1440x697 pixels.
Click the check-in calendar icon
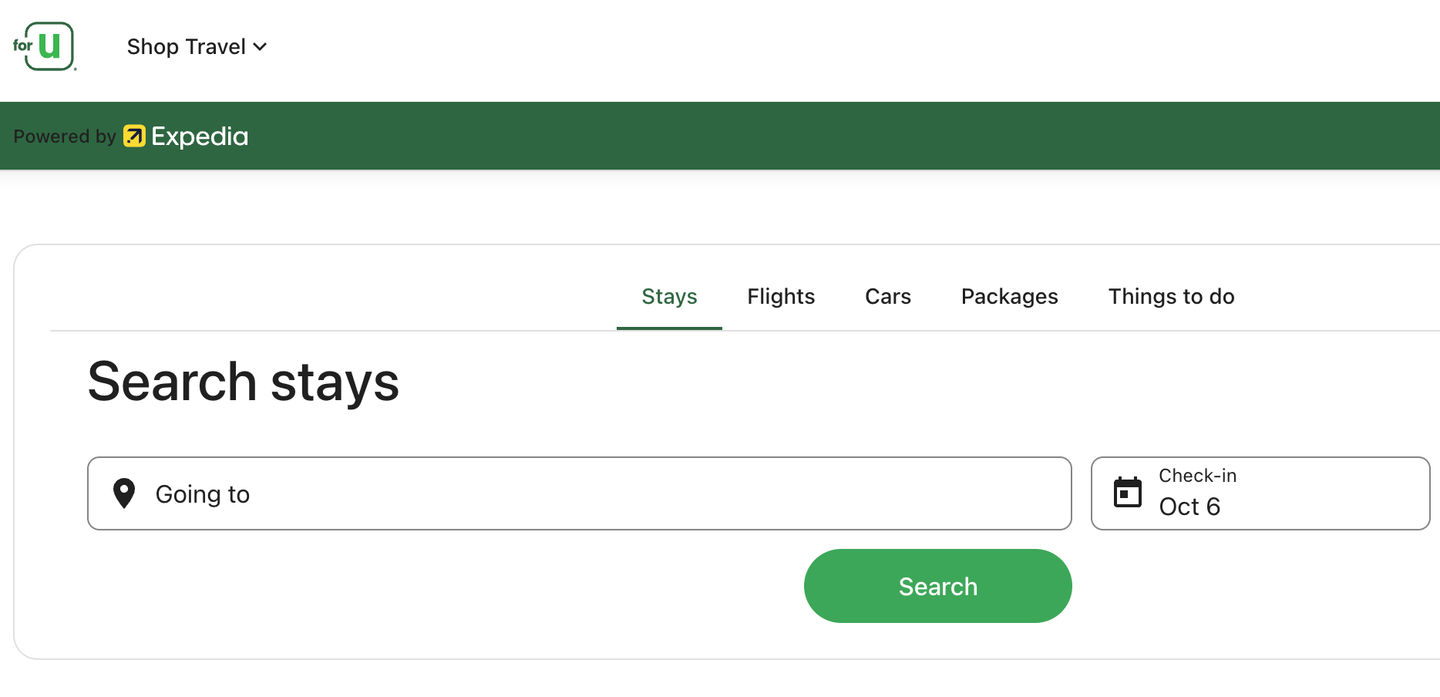1128,493
